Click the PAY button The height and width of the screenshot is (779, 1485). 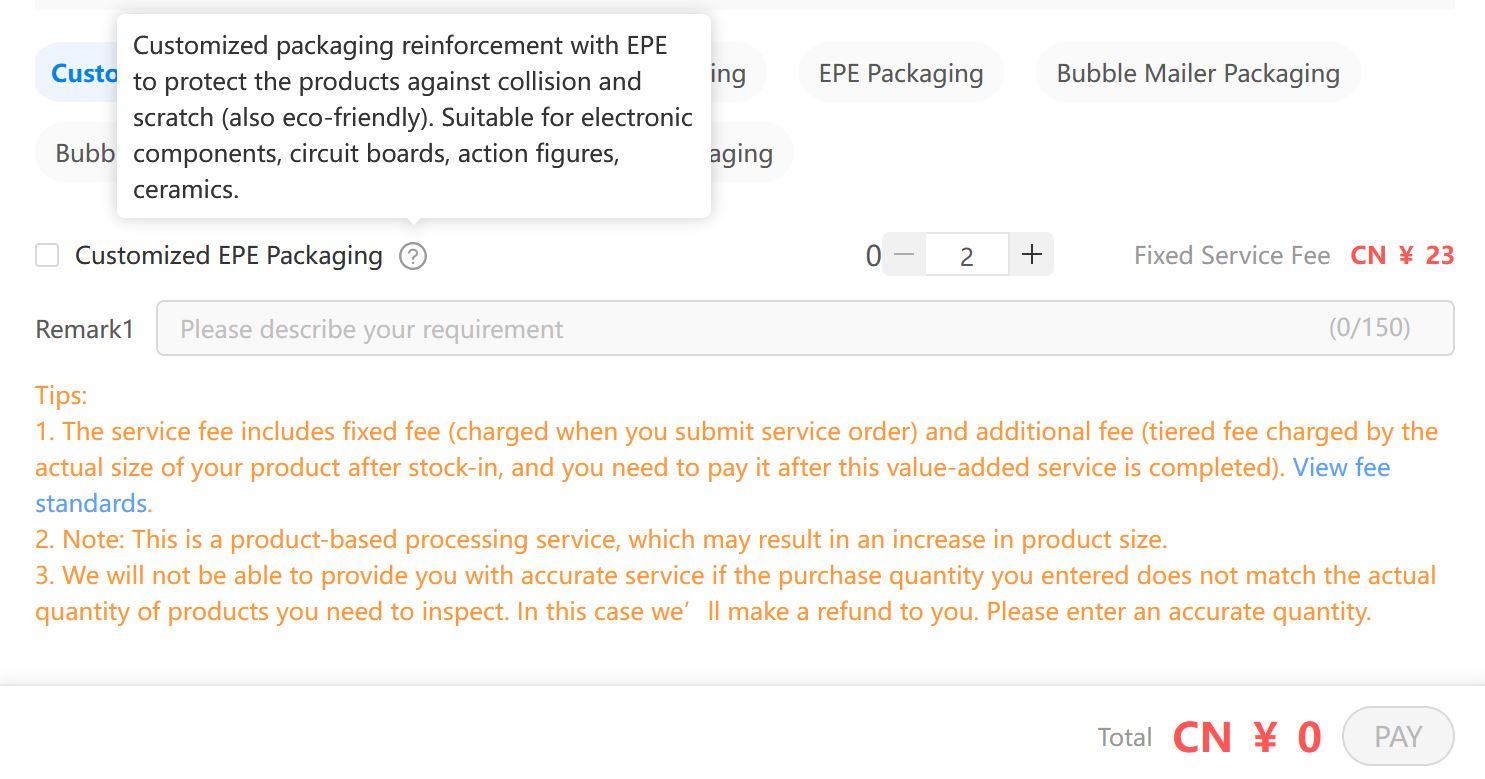click(x=1398, y=737)
